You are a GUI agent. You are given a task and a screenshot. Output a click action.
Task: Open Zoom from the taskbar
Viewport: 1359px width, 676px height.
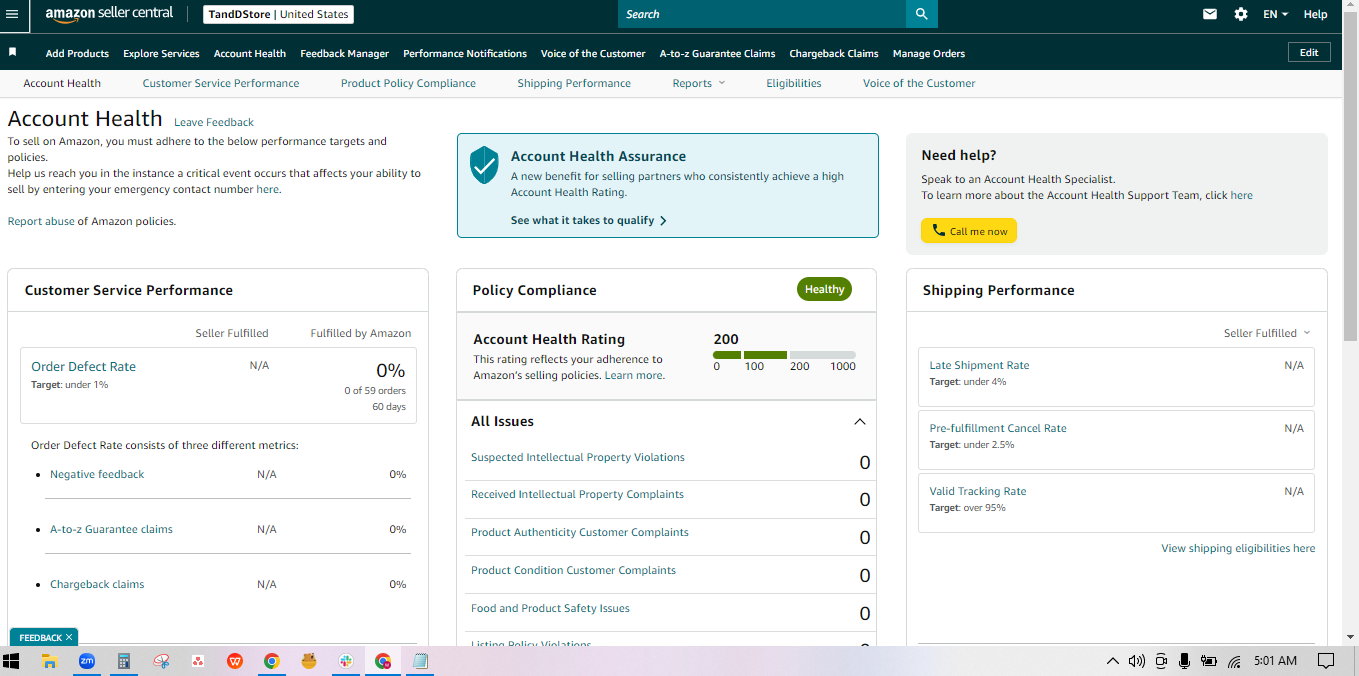(87, 661)
